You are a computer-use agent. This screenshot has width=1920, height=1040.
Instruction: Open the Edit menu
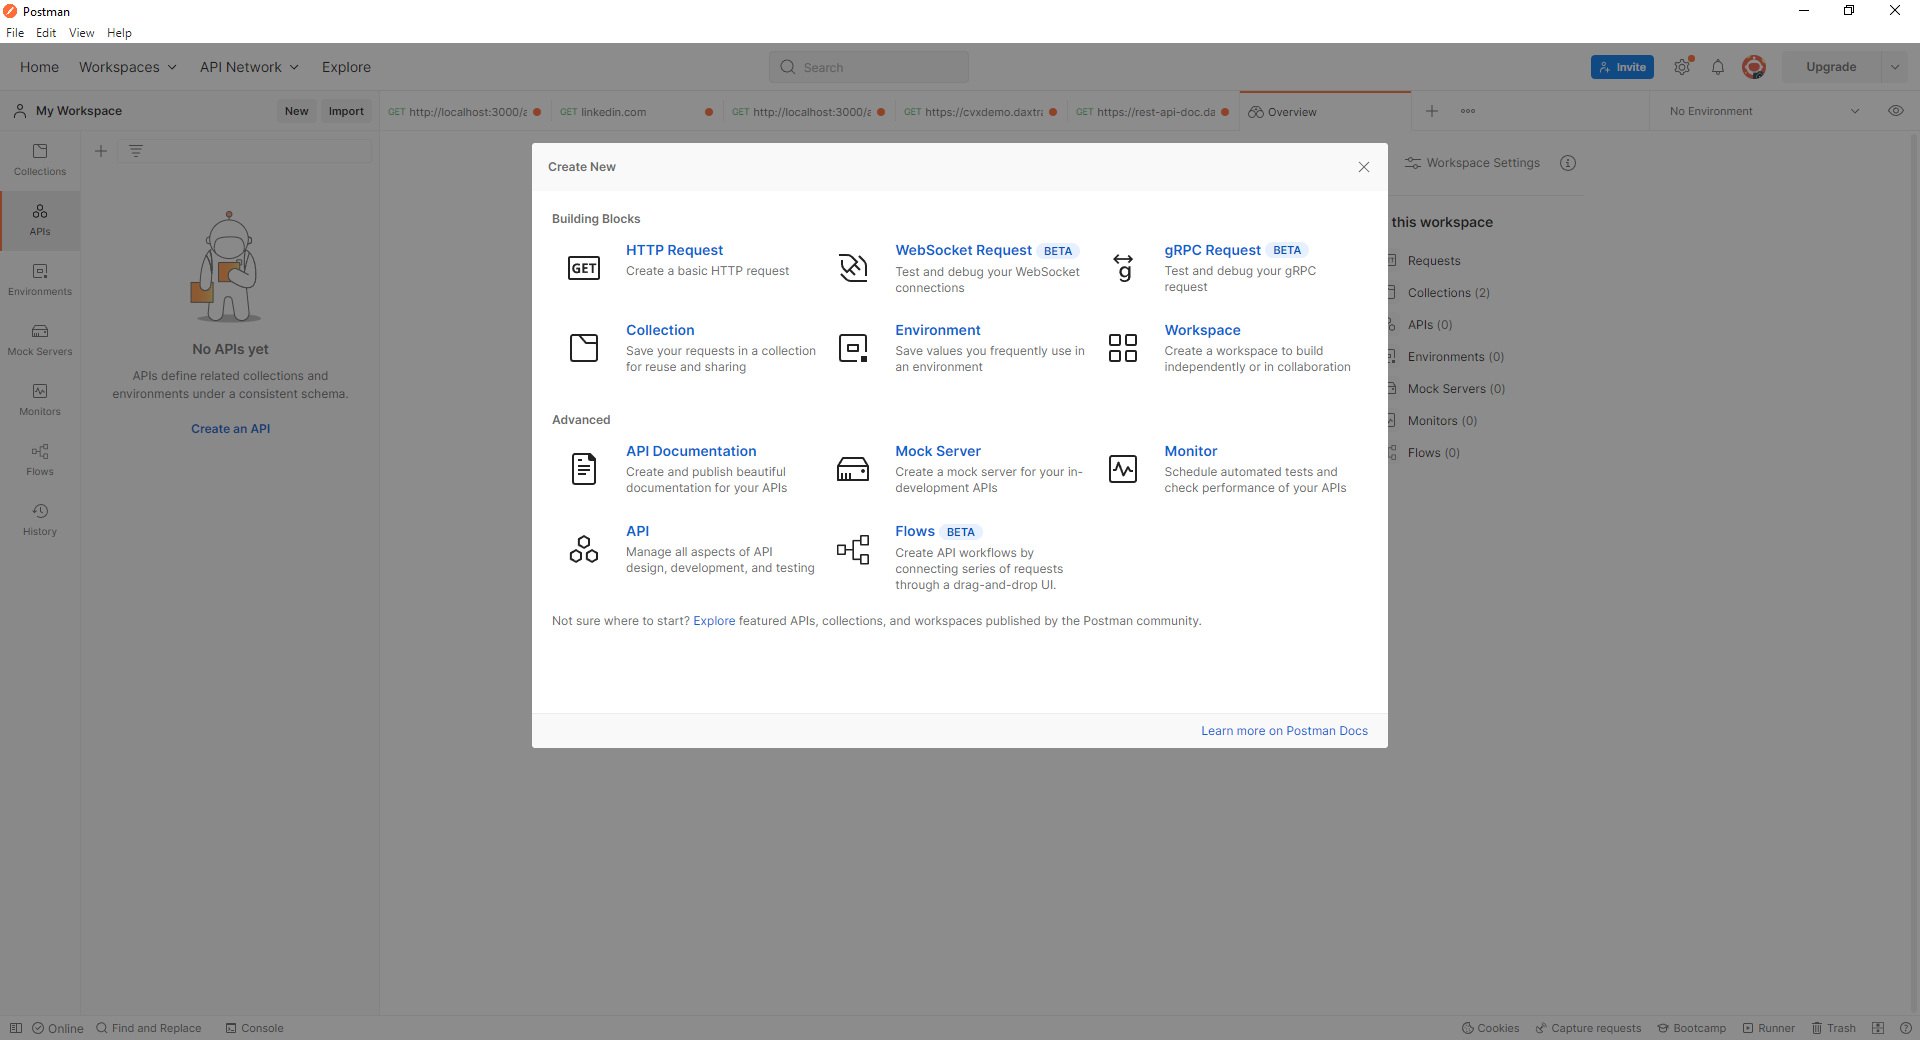46,33
